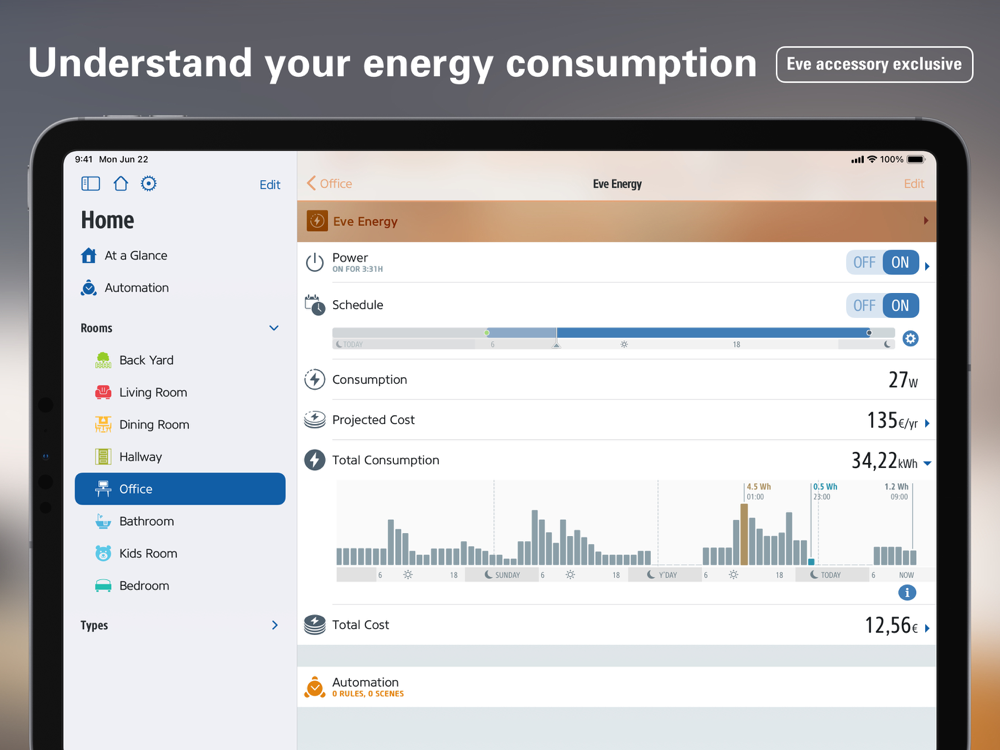The height and width of the screenshot is (750, 1000).
Task: Click the schedule end marker
Action: coord(869,333)
